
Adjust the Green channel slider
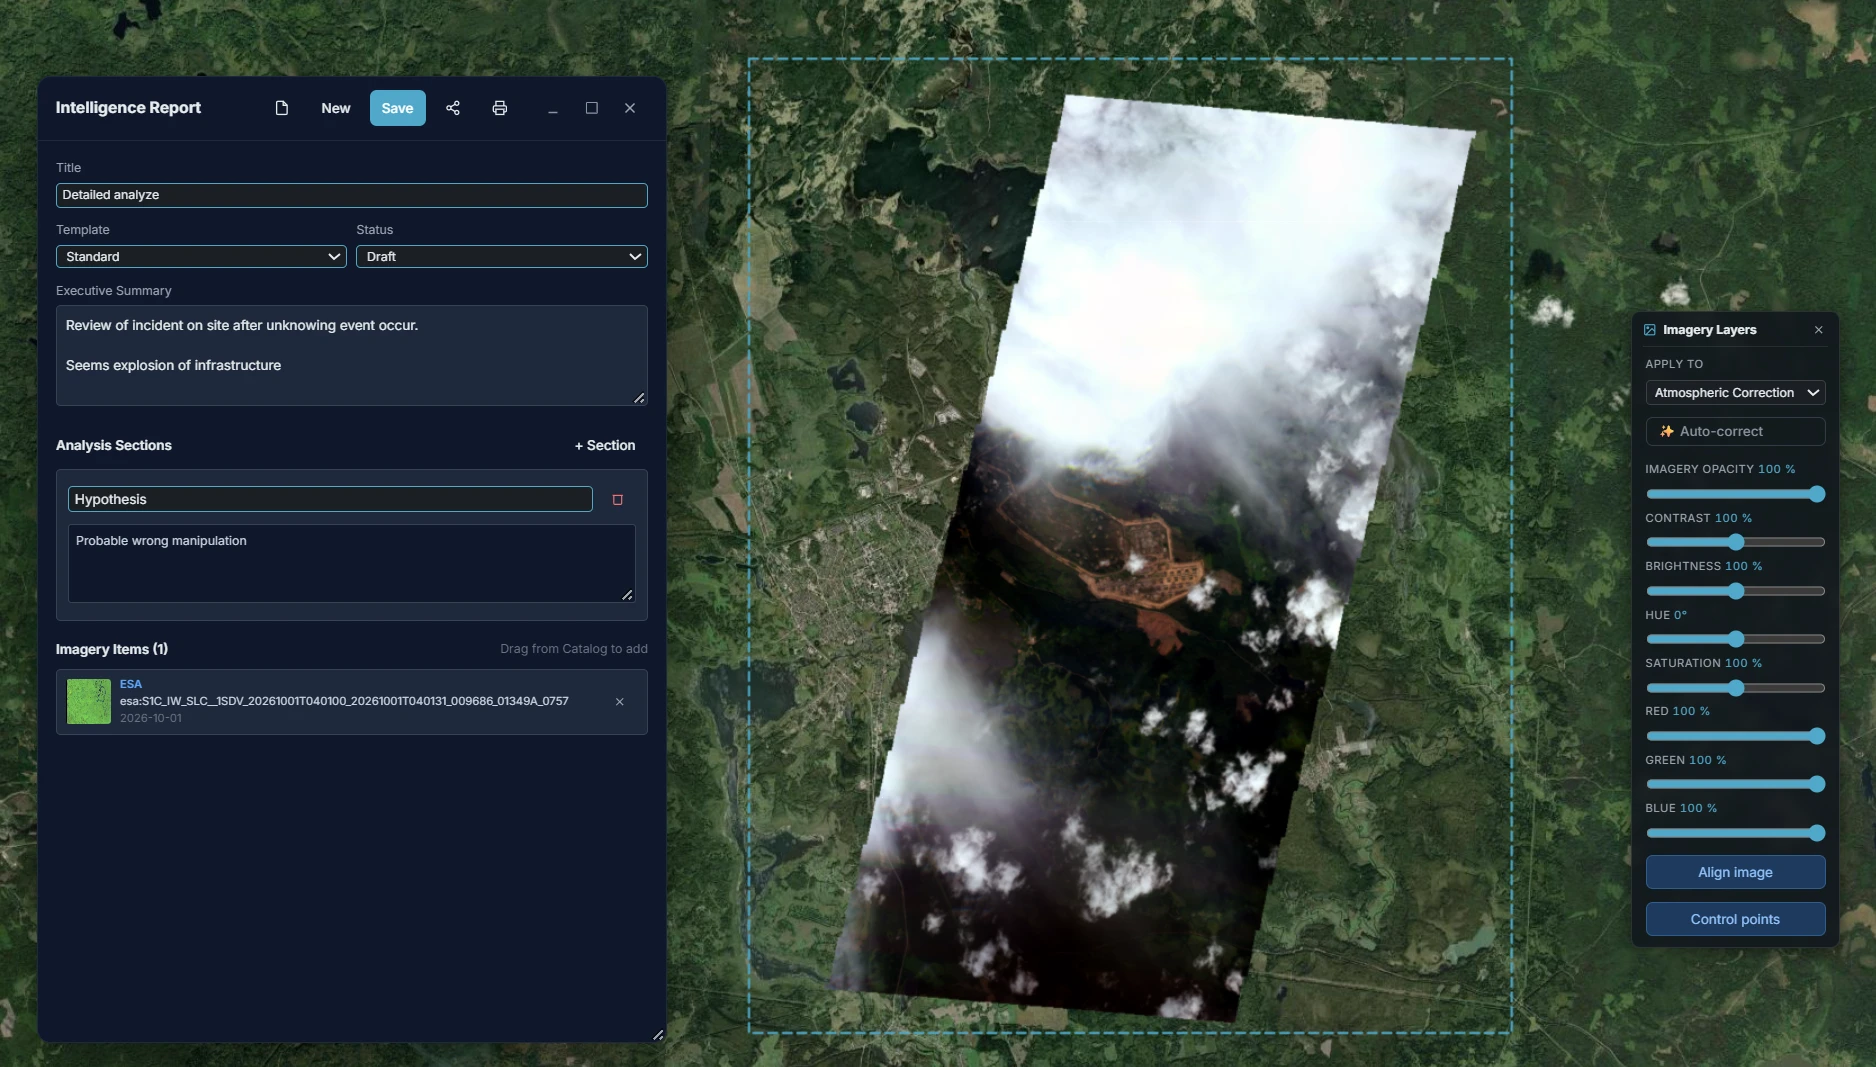1735,784
